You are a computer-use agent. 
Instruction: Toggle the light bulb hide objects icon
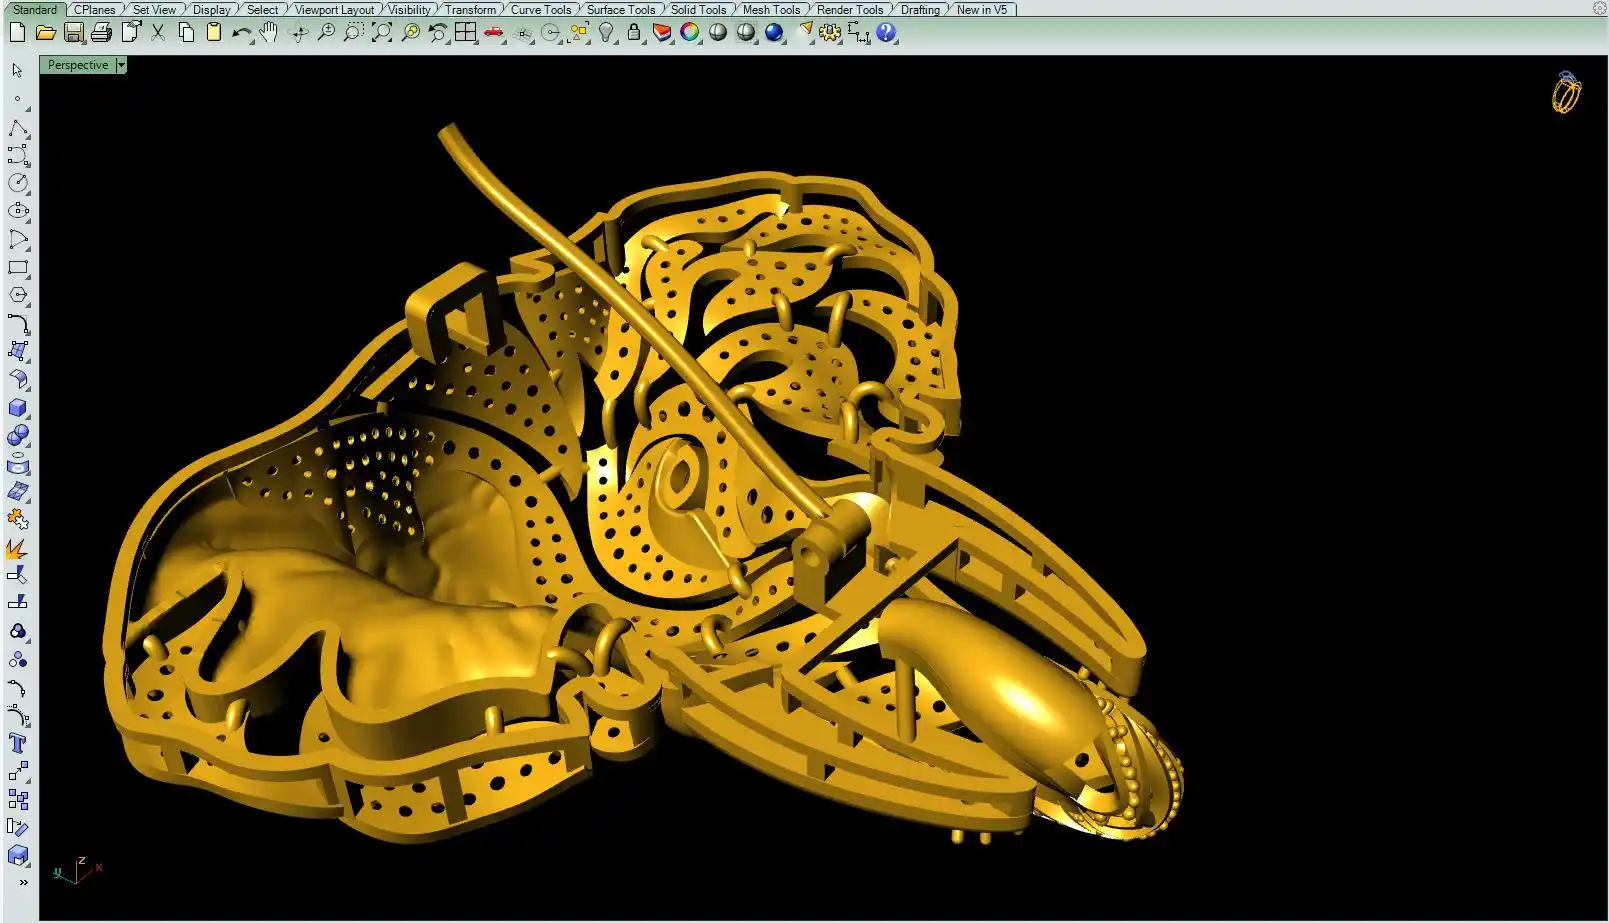coord(606,33)
